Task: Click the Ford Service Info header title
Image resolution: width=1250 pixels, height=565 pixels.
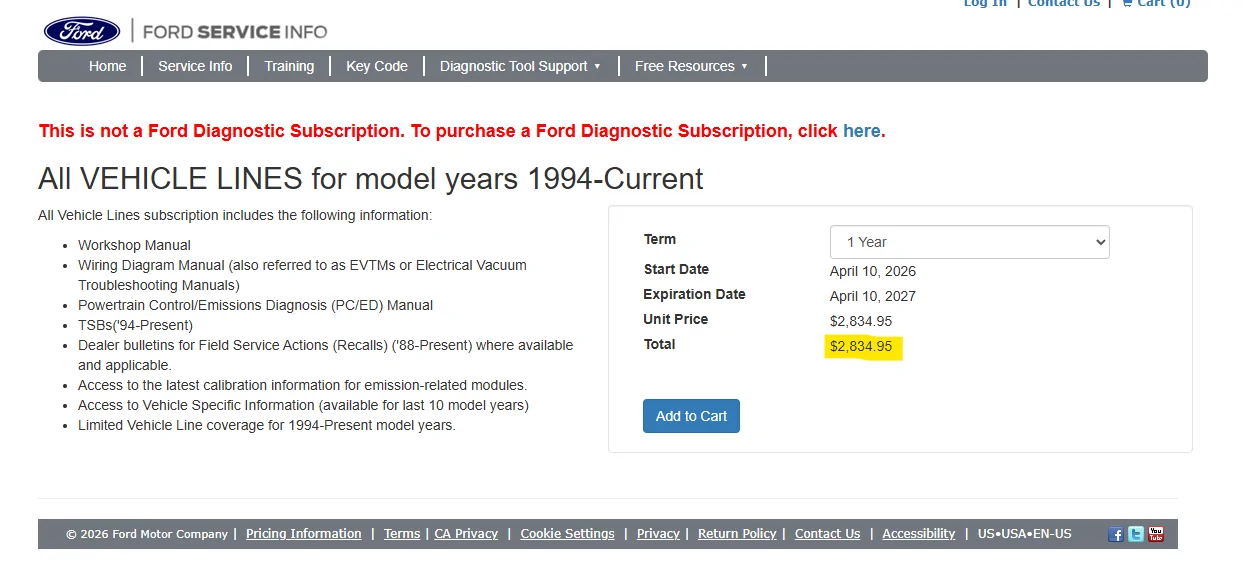Action: (235, 32)
